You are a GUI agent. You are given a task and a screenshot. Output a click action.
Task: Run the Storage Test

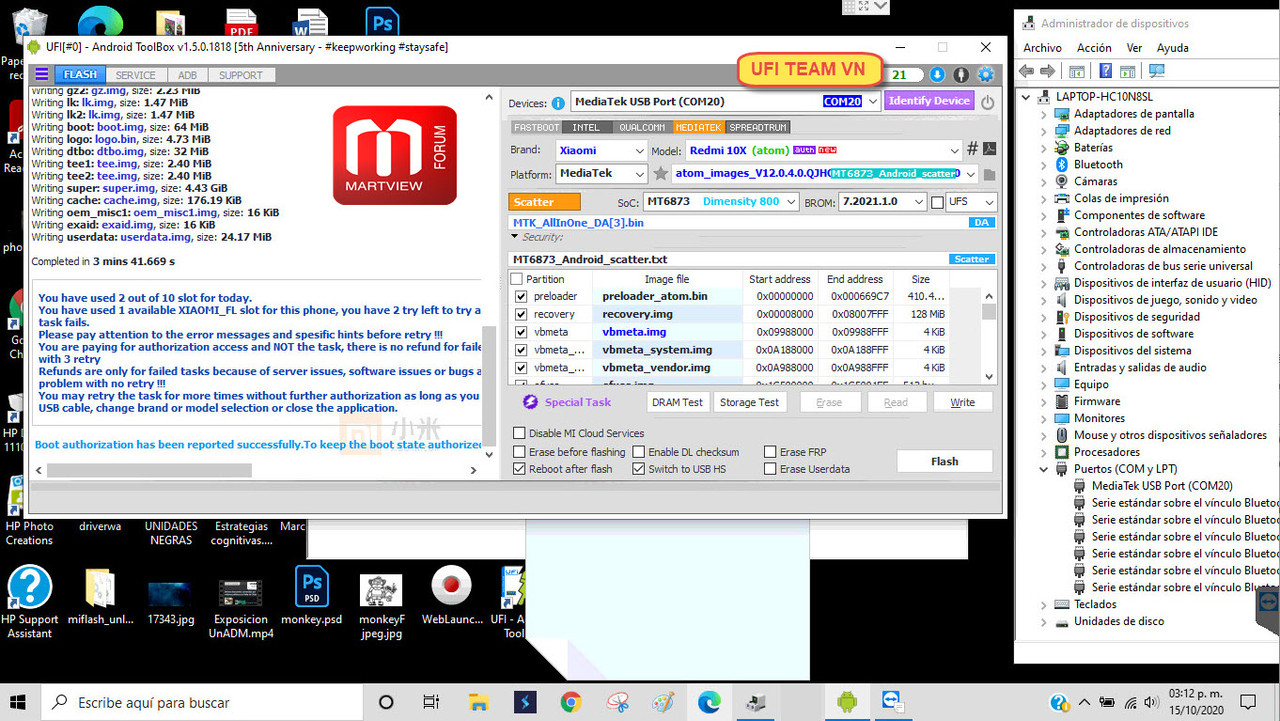click(x=750, y=402)
